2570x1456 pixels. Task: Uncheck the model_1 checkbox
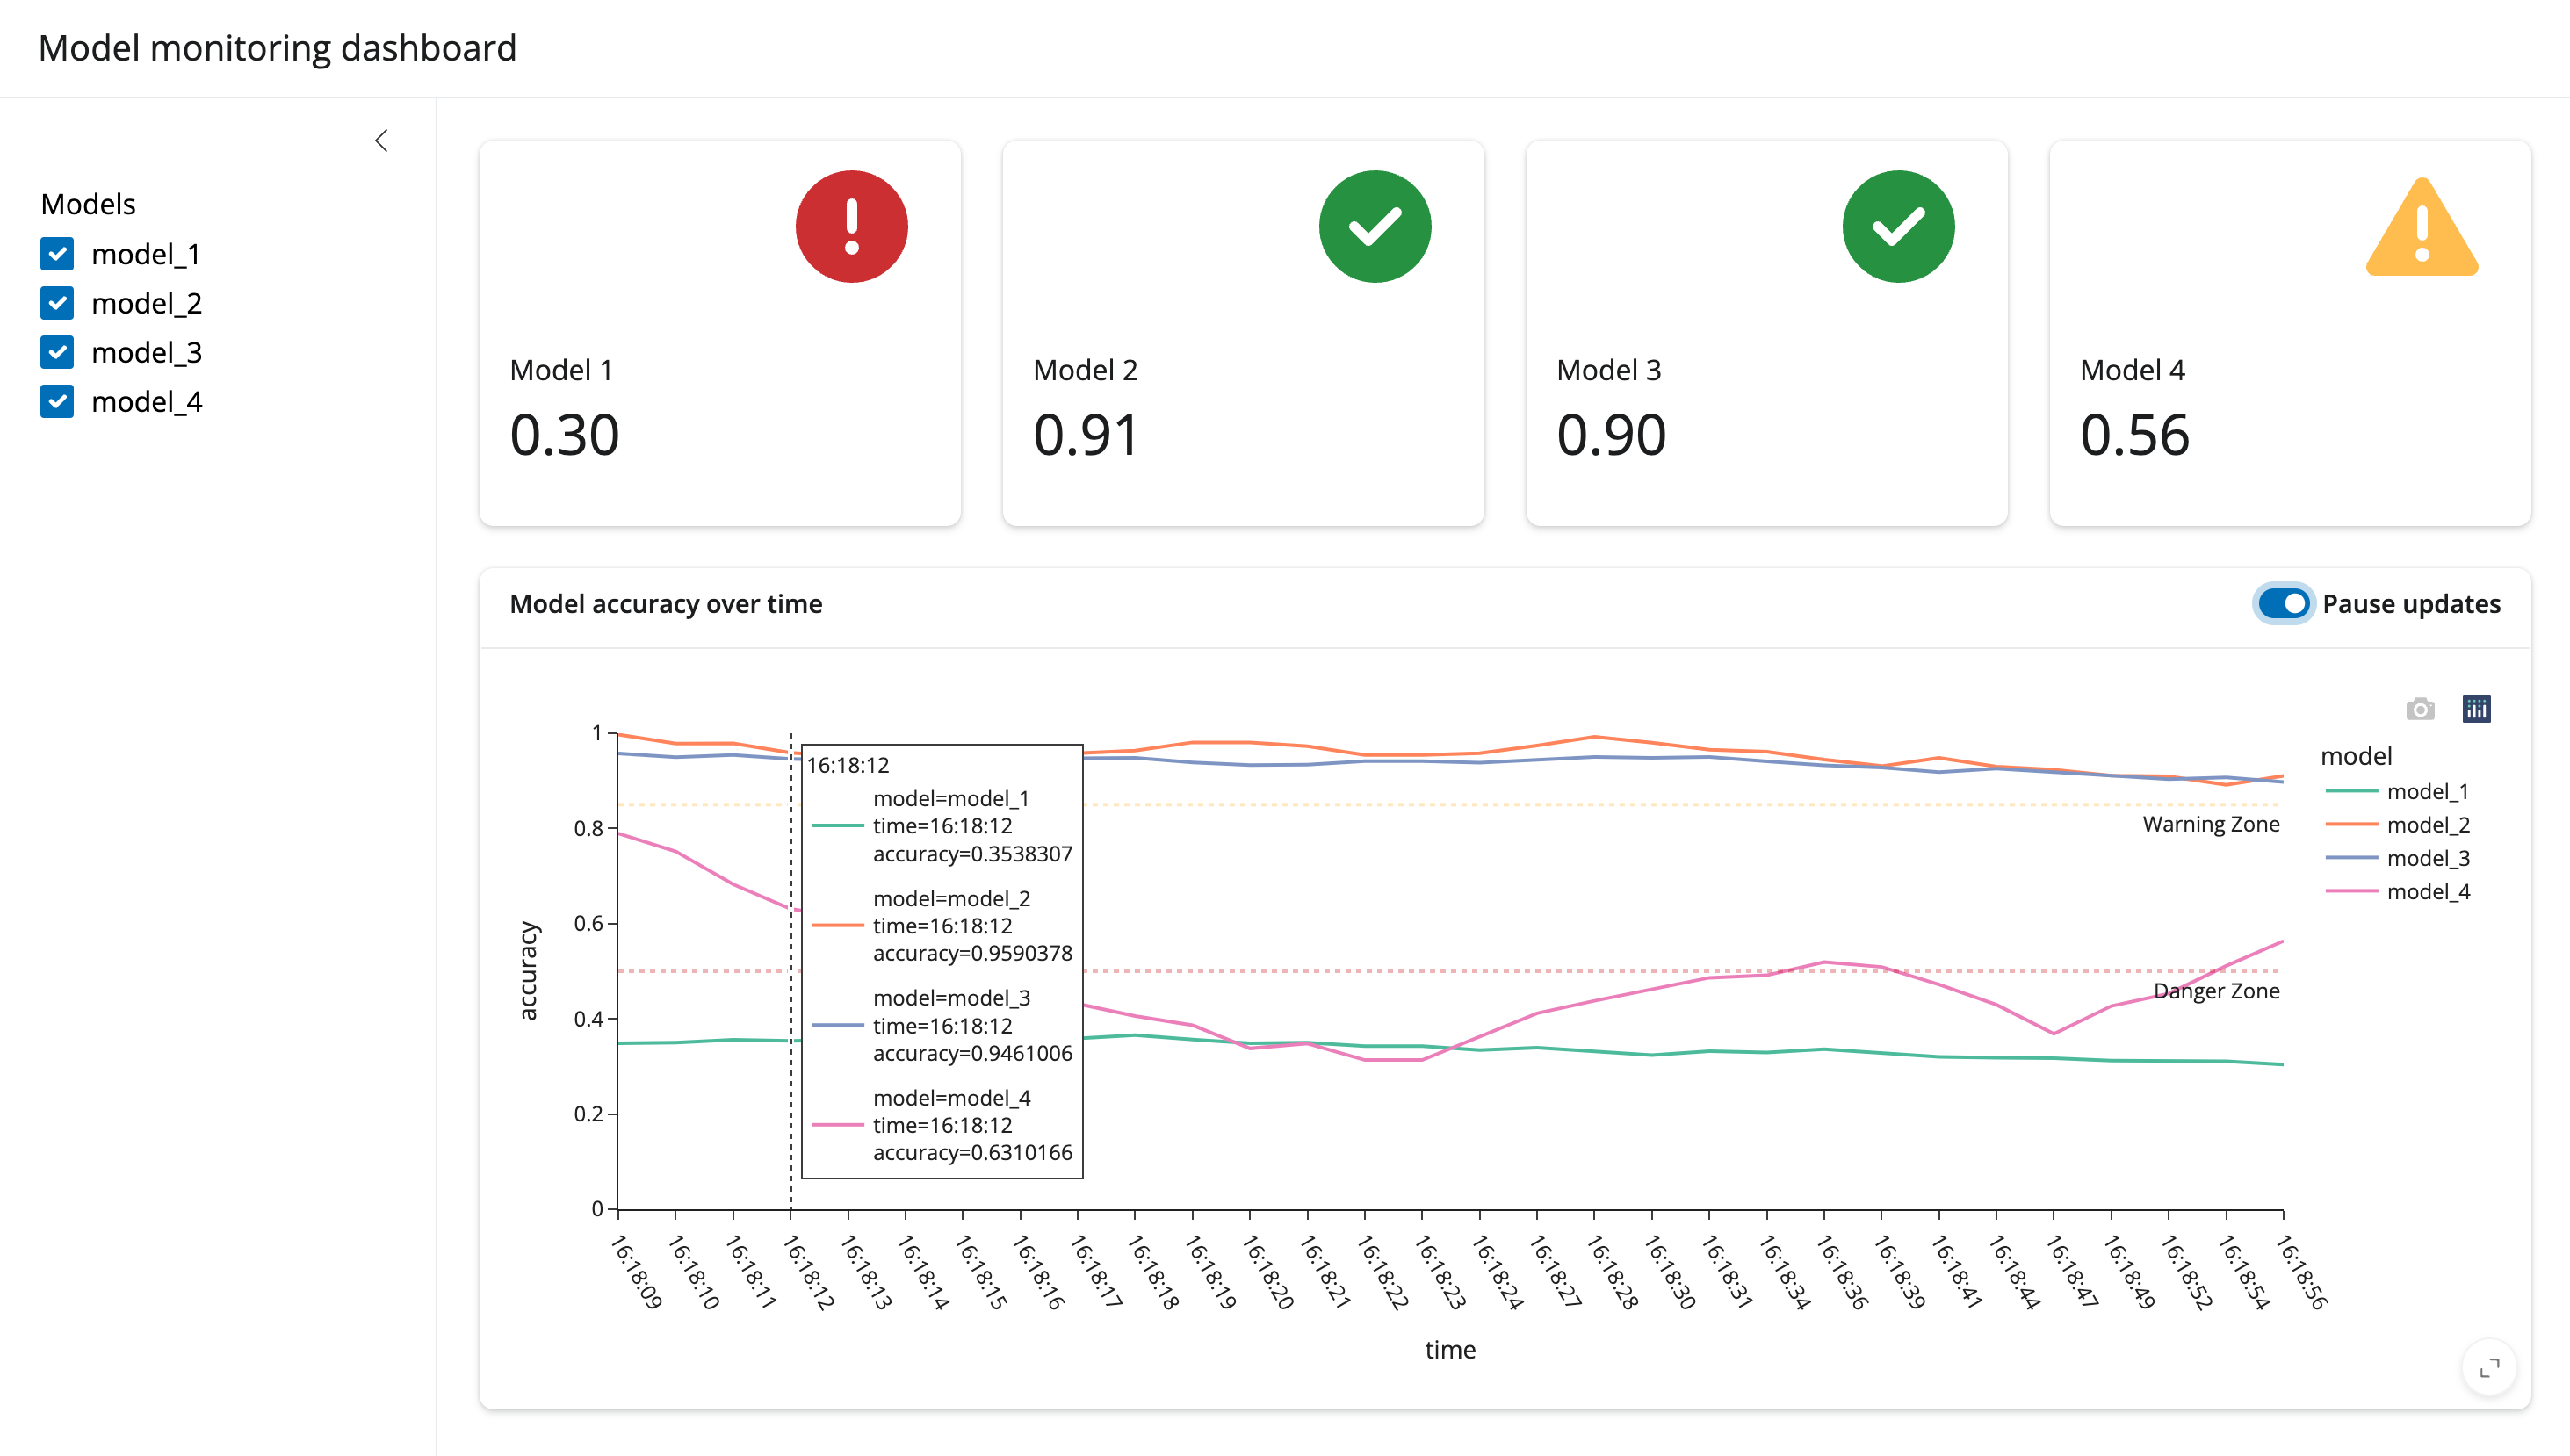pos(57,254)
